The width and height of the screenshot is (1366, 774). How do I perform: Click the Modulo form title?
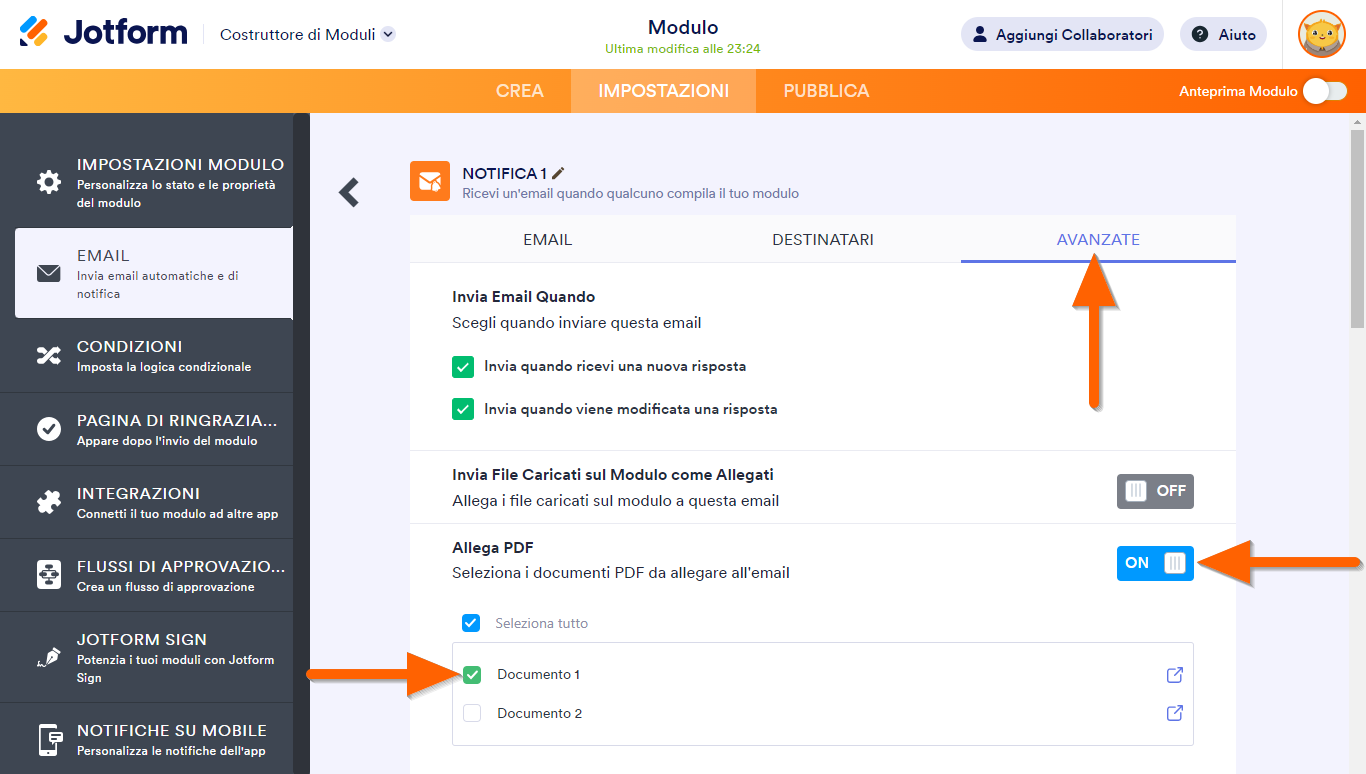(683, 27)
